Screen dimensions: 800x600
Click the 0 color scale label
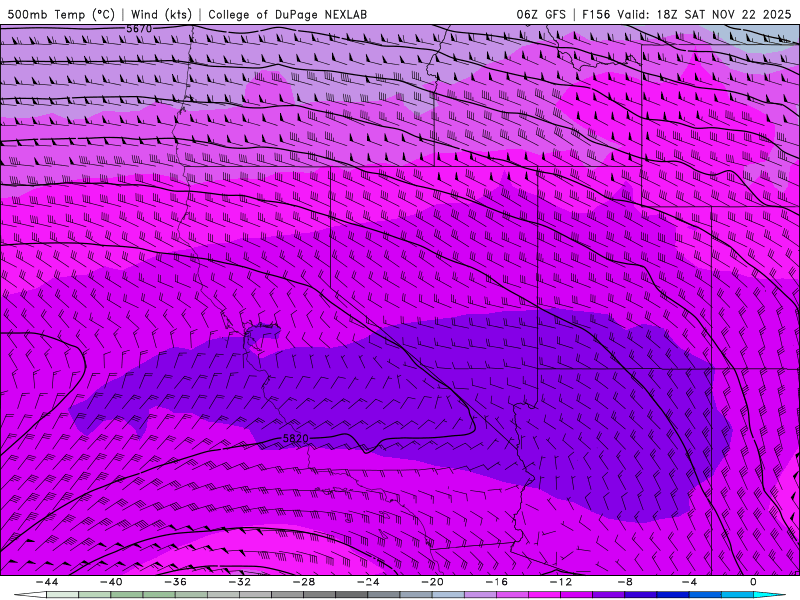pos(754,582)
